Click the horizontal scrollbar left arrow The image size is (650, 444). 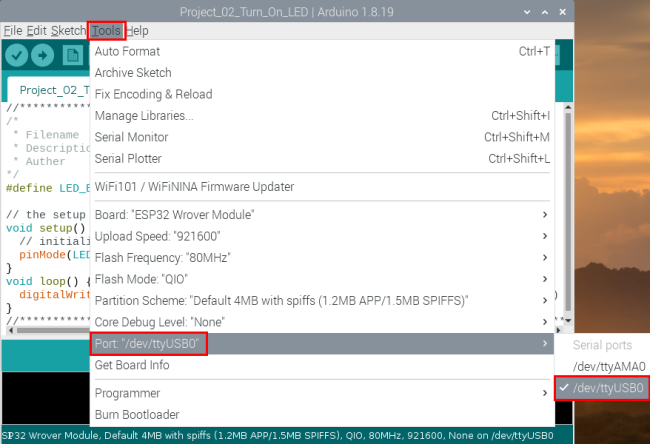click(10, 330)
